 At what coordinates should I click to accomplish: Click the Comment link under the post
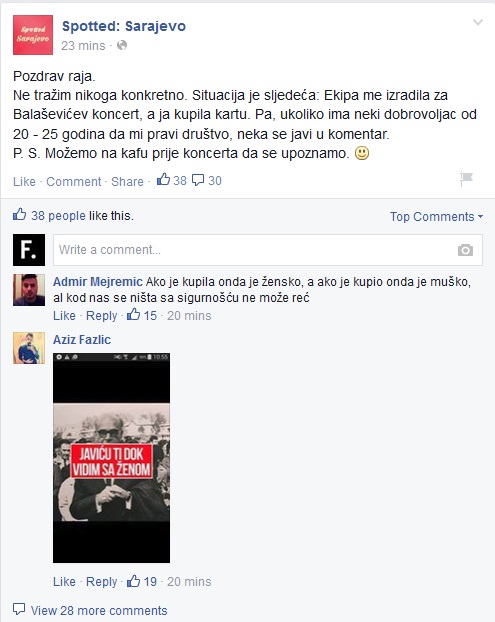pyautogui.click(x=74, y=181)
